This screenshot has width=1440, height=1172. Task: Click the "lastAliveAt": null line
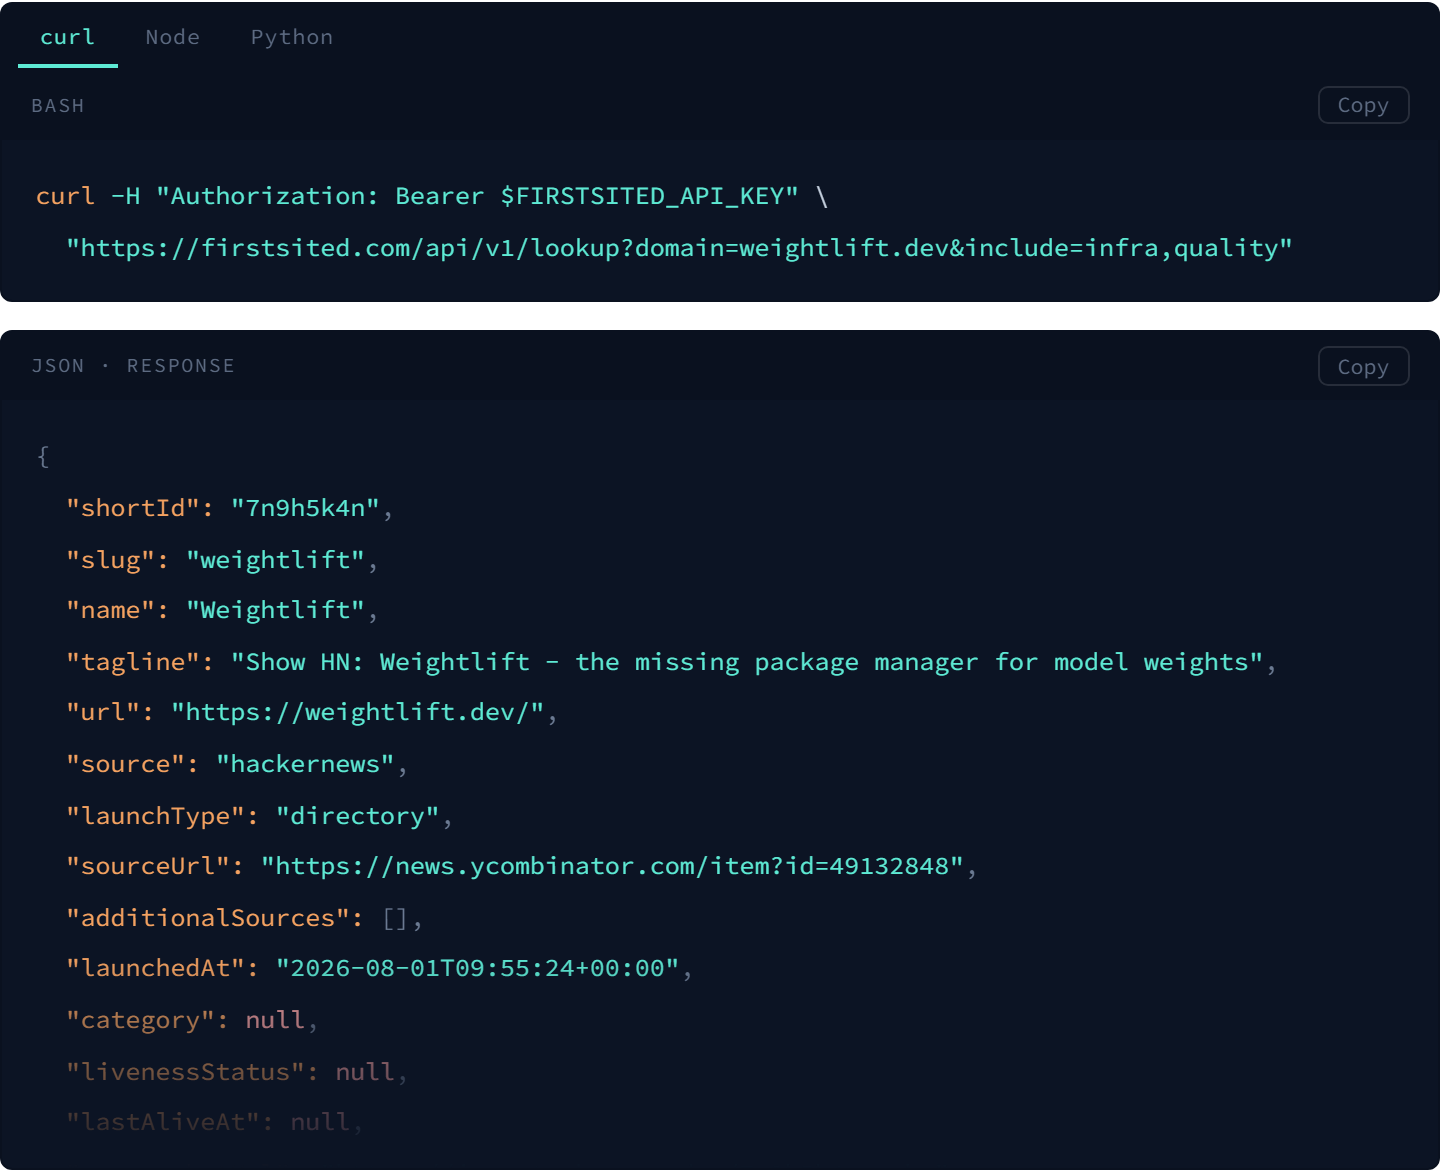(x=215, y=1122)
